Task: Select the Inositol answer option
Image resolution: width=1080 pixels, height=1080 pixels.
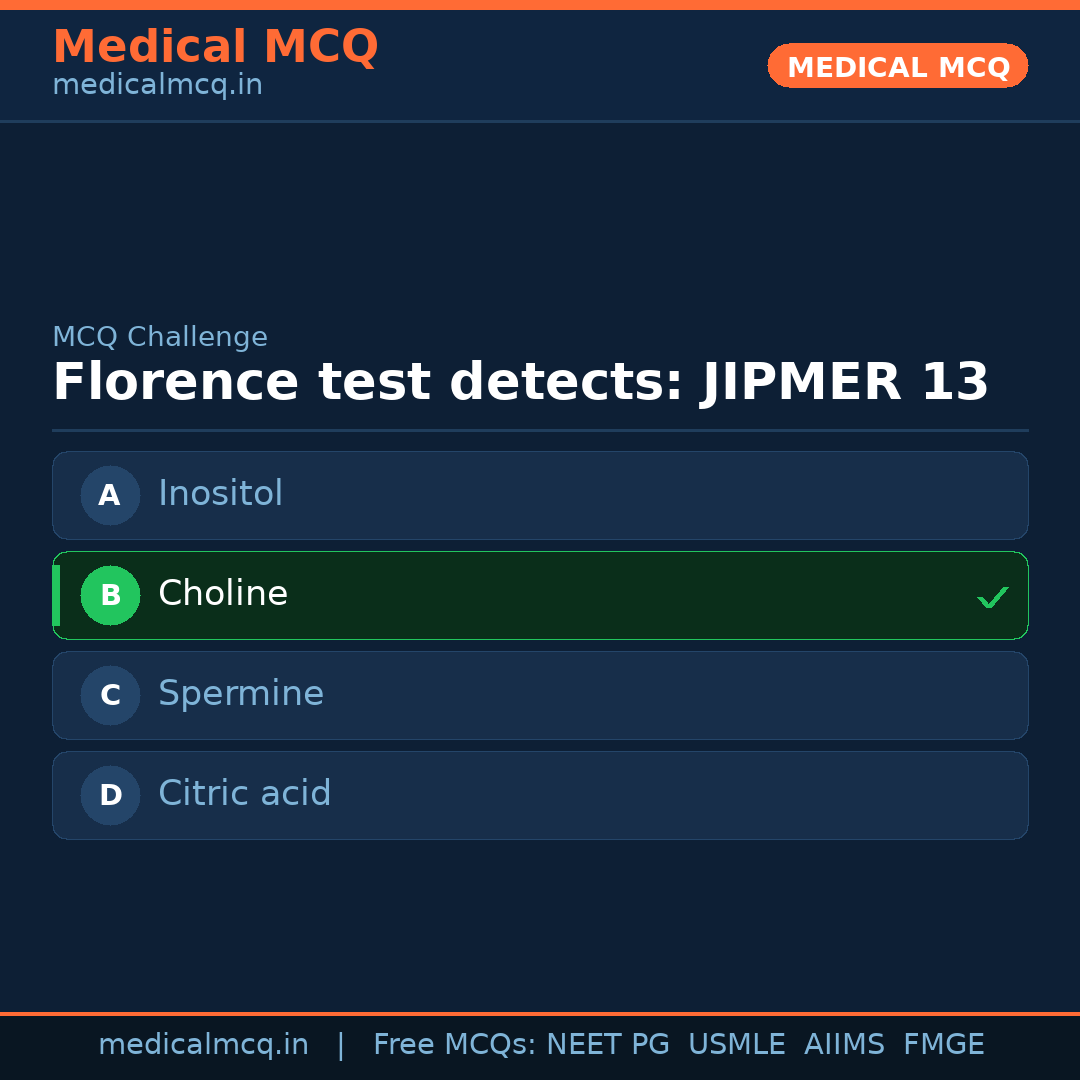Action: click(540, 495)
